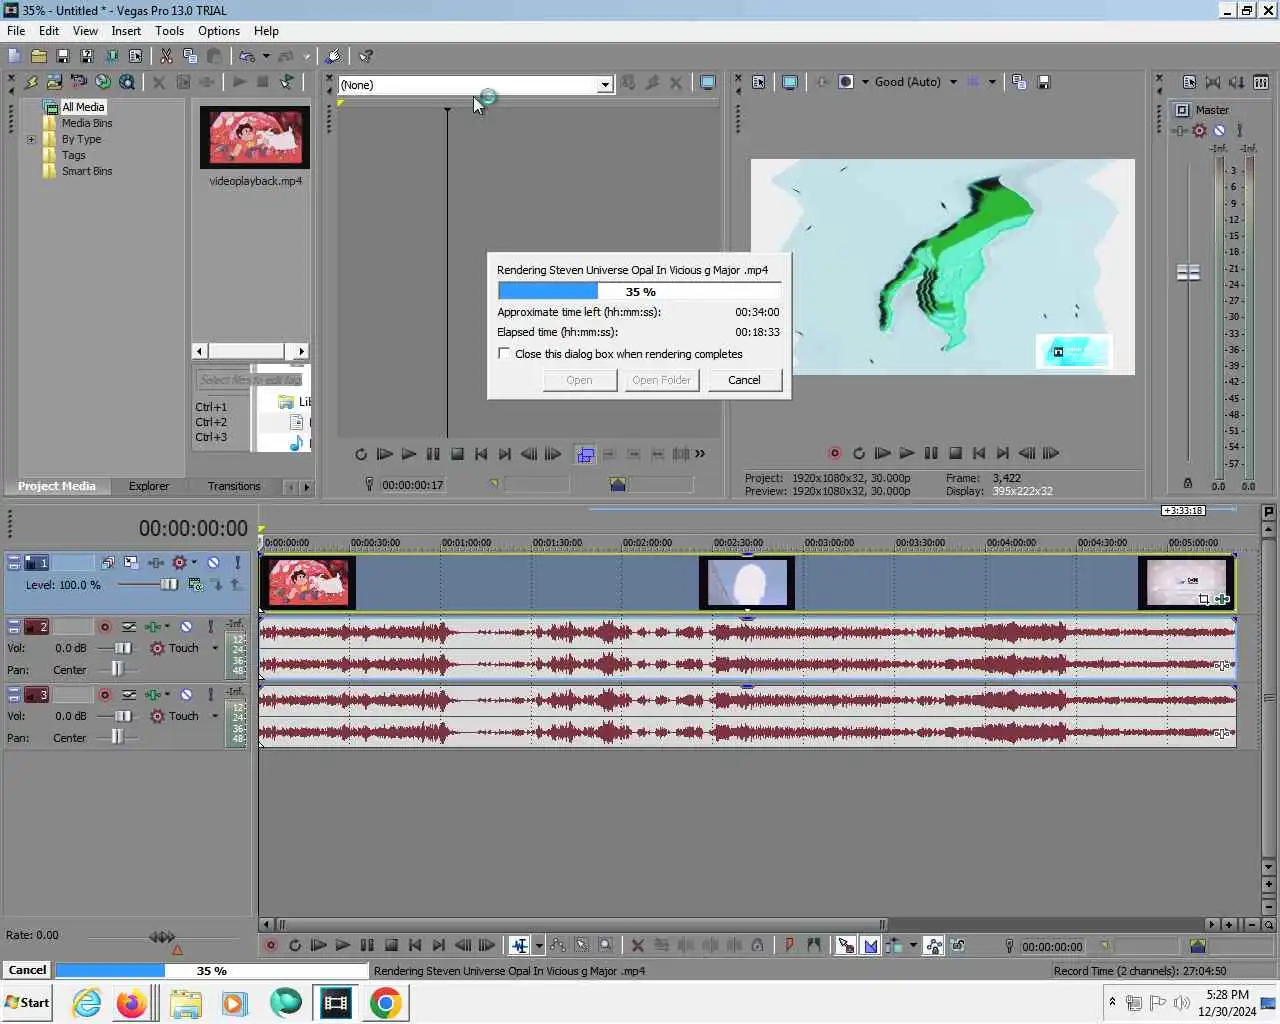This screenshot has width=1280, height=1024.
Task: Toggle Mute on audio track 3
Action: coord(186,695)
